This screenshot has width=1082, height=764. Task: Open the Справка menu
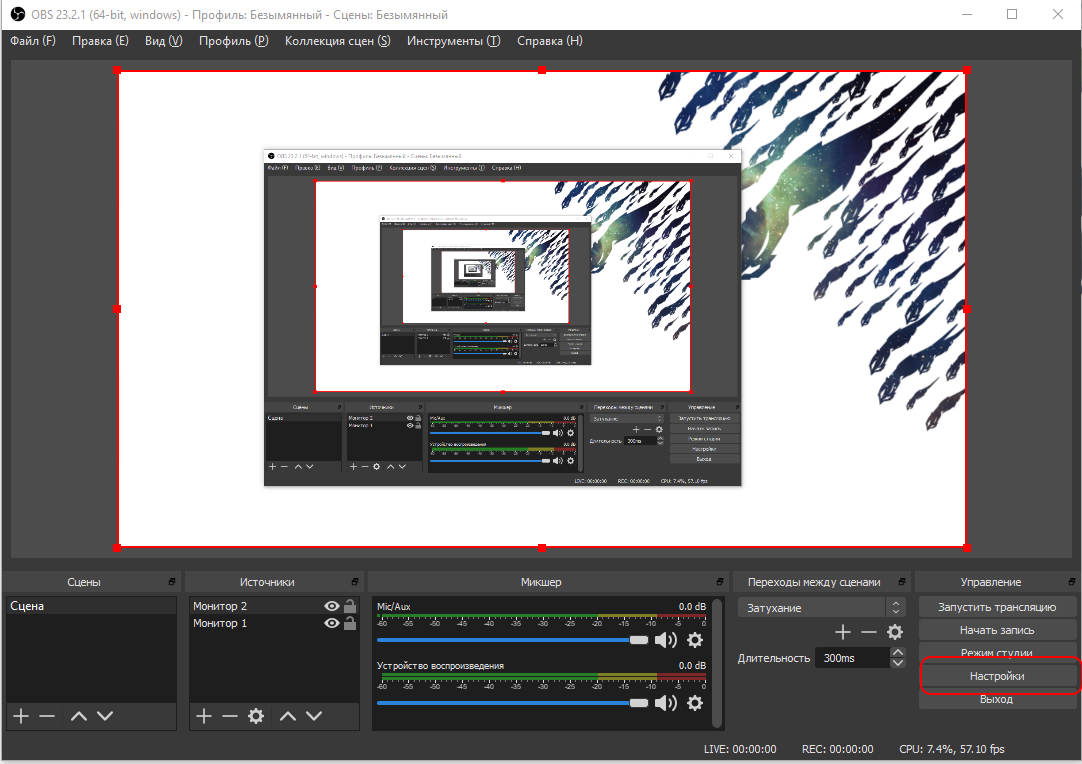(x=550, y=41)
